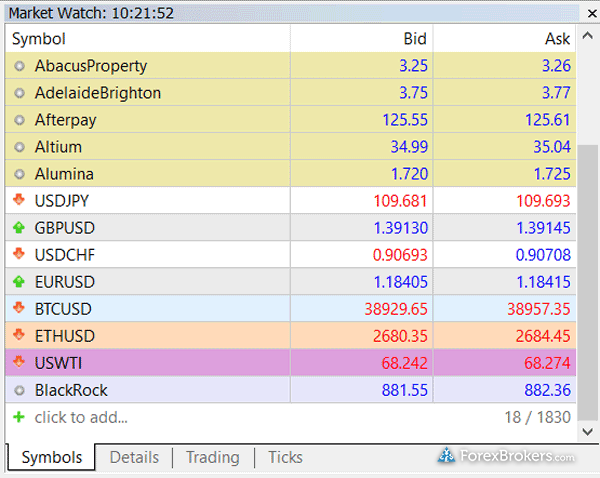Click Alumina bid price 1.720
Image resolution: width=600 pixels, height=478 pixels.
point(409,174)
